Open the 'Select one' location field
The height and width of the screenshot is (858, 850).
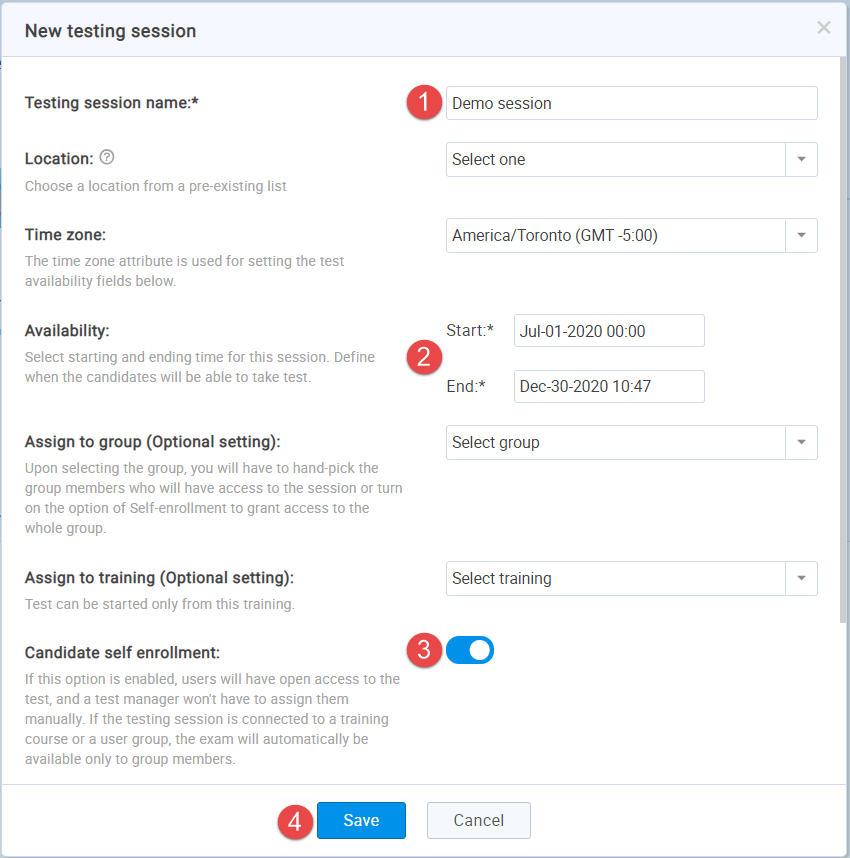coord(615,160)
